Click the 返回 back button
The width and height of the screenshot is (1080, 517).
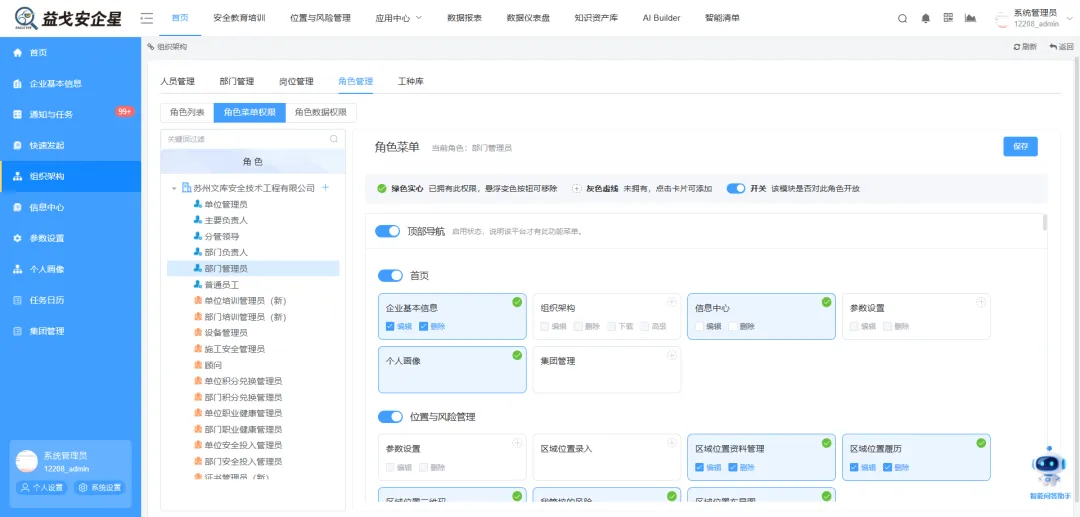[x=1061, y=47]
